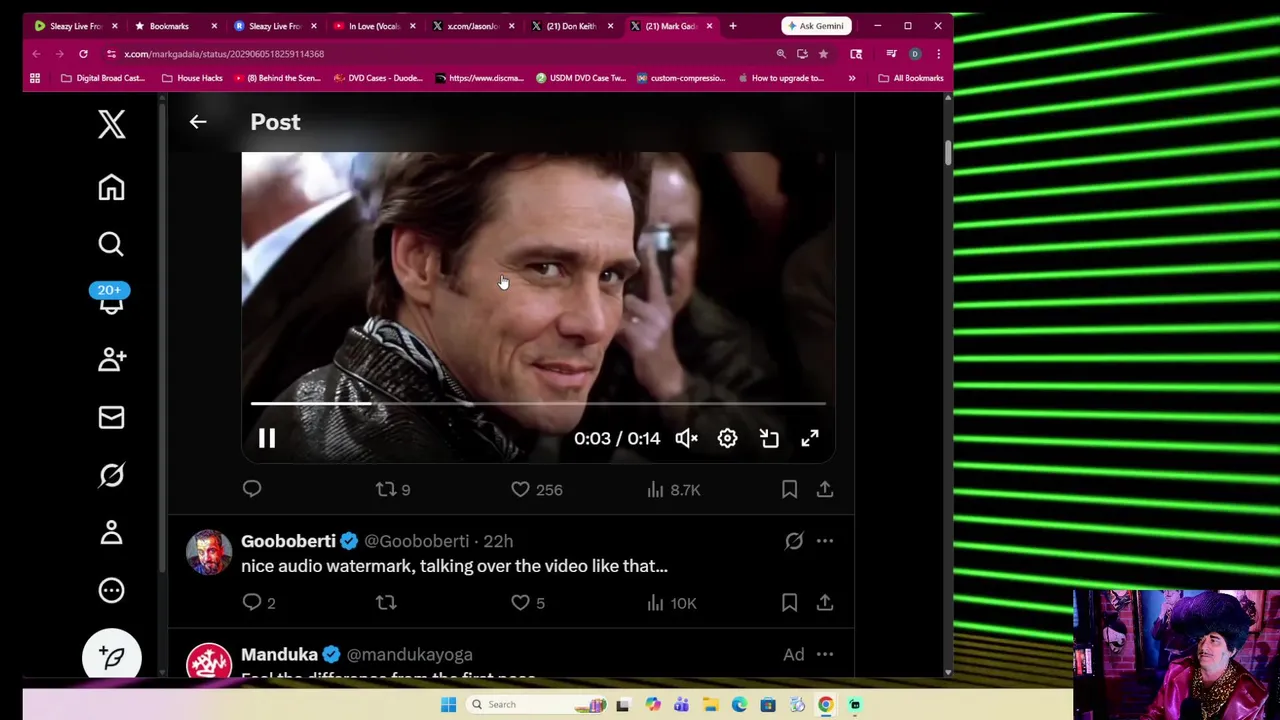
Task: Open Chrome profile avatar
Action: click(914, 54)
